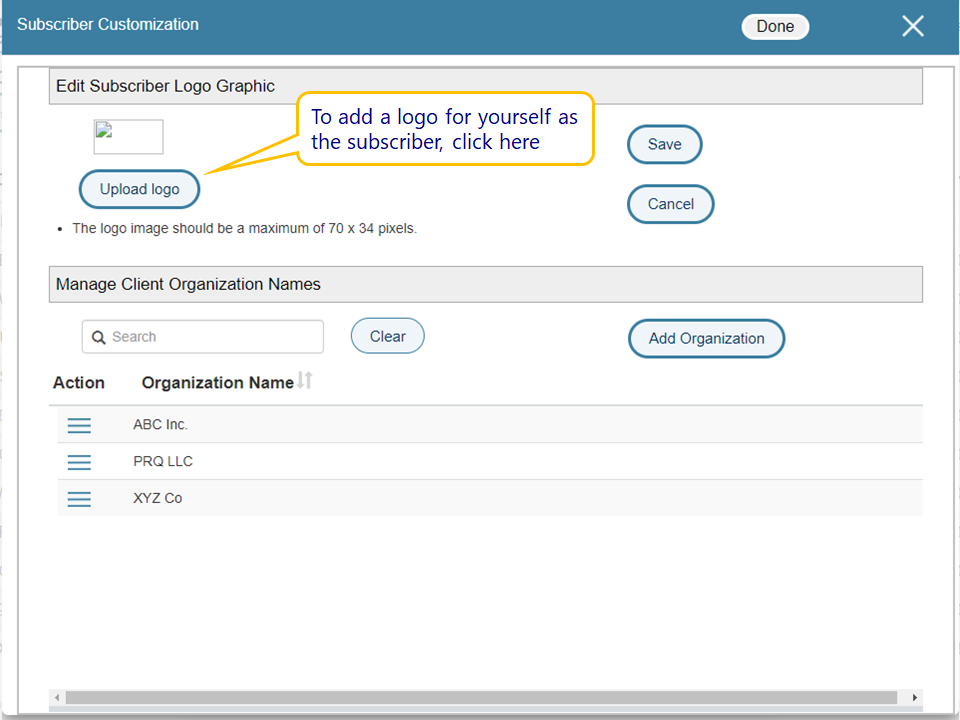Sort by Organization Name column arrows

point(306,381)
